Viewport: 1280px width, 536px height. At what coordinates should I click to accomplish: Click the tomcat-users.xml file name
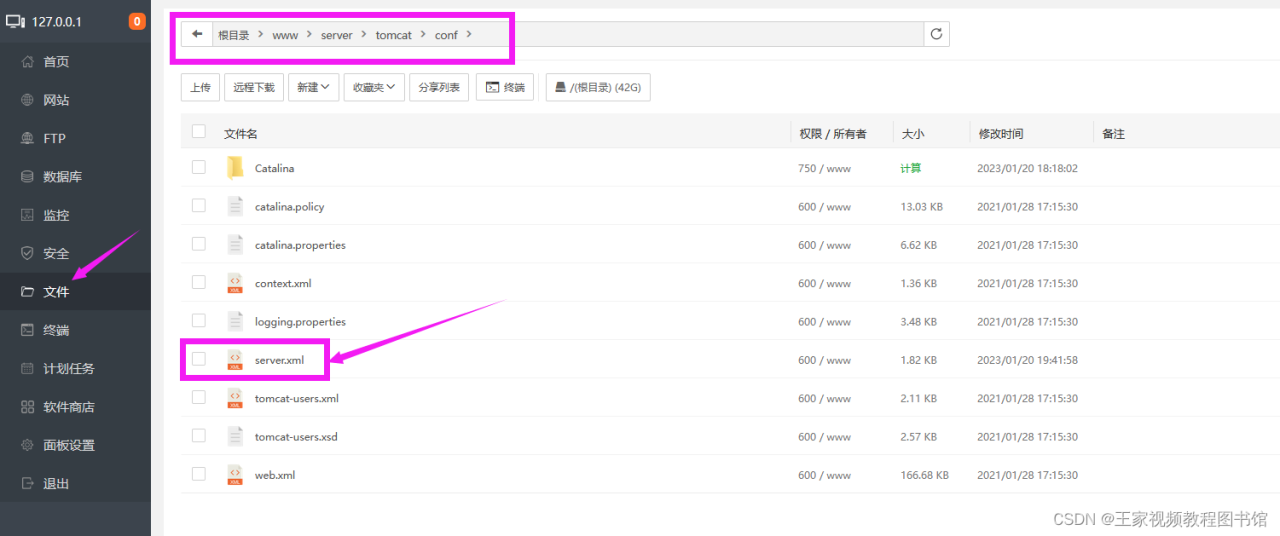coord(297,398)
